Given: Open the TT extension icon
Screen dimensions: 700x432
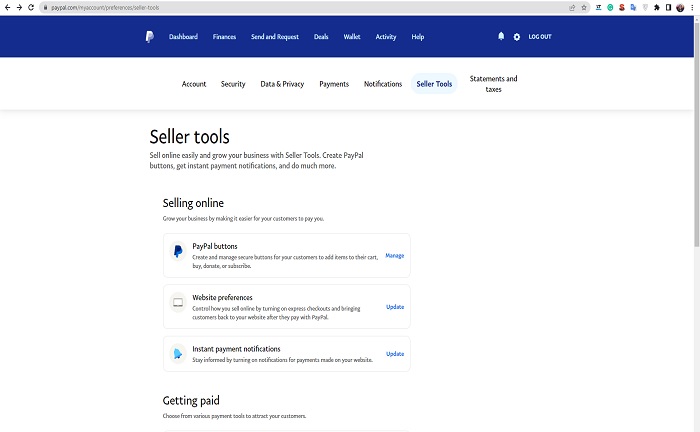Looking at the screenshot, I should 598,8.
